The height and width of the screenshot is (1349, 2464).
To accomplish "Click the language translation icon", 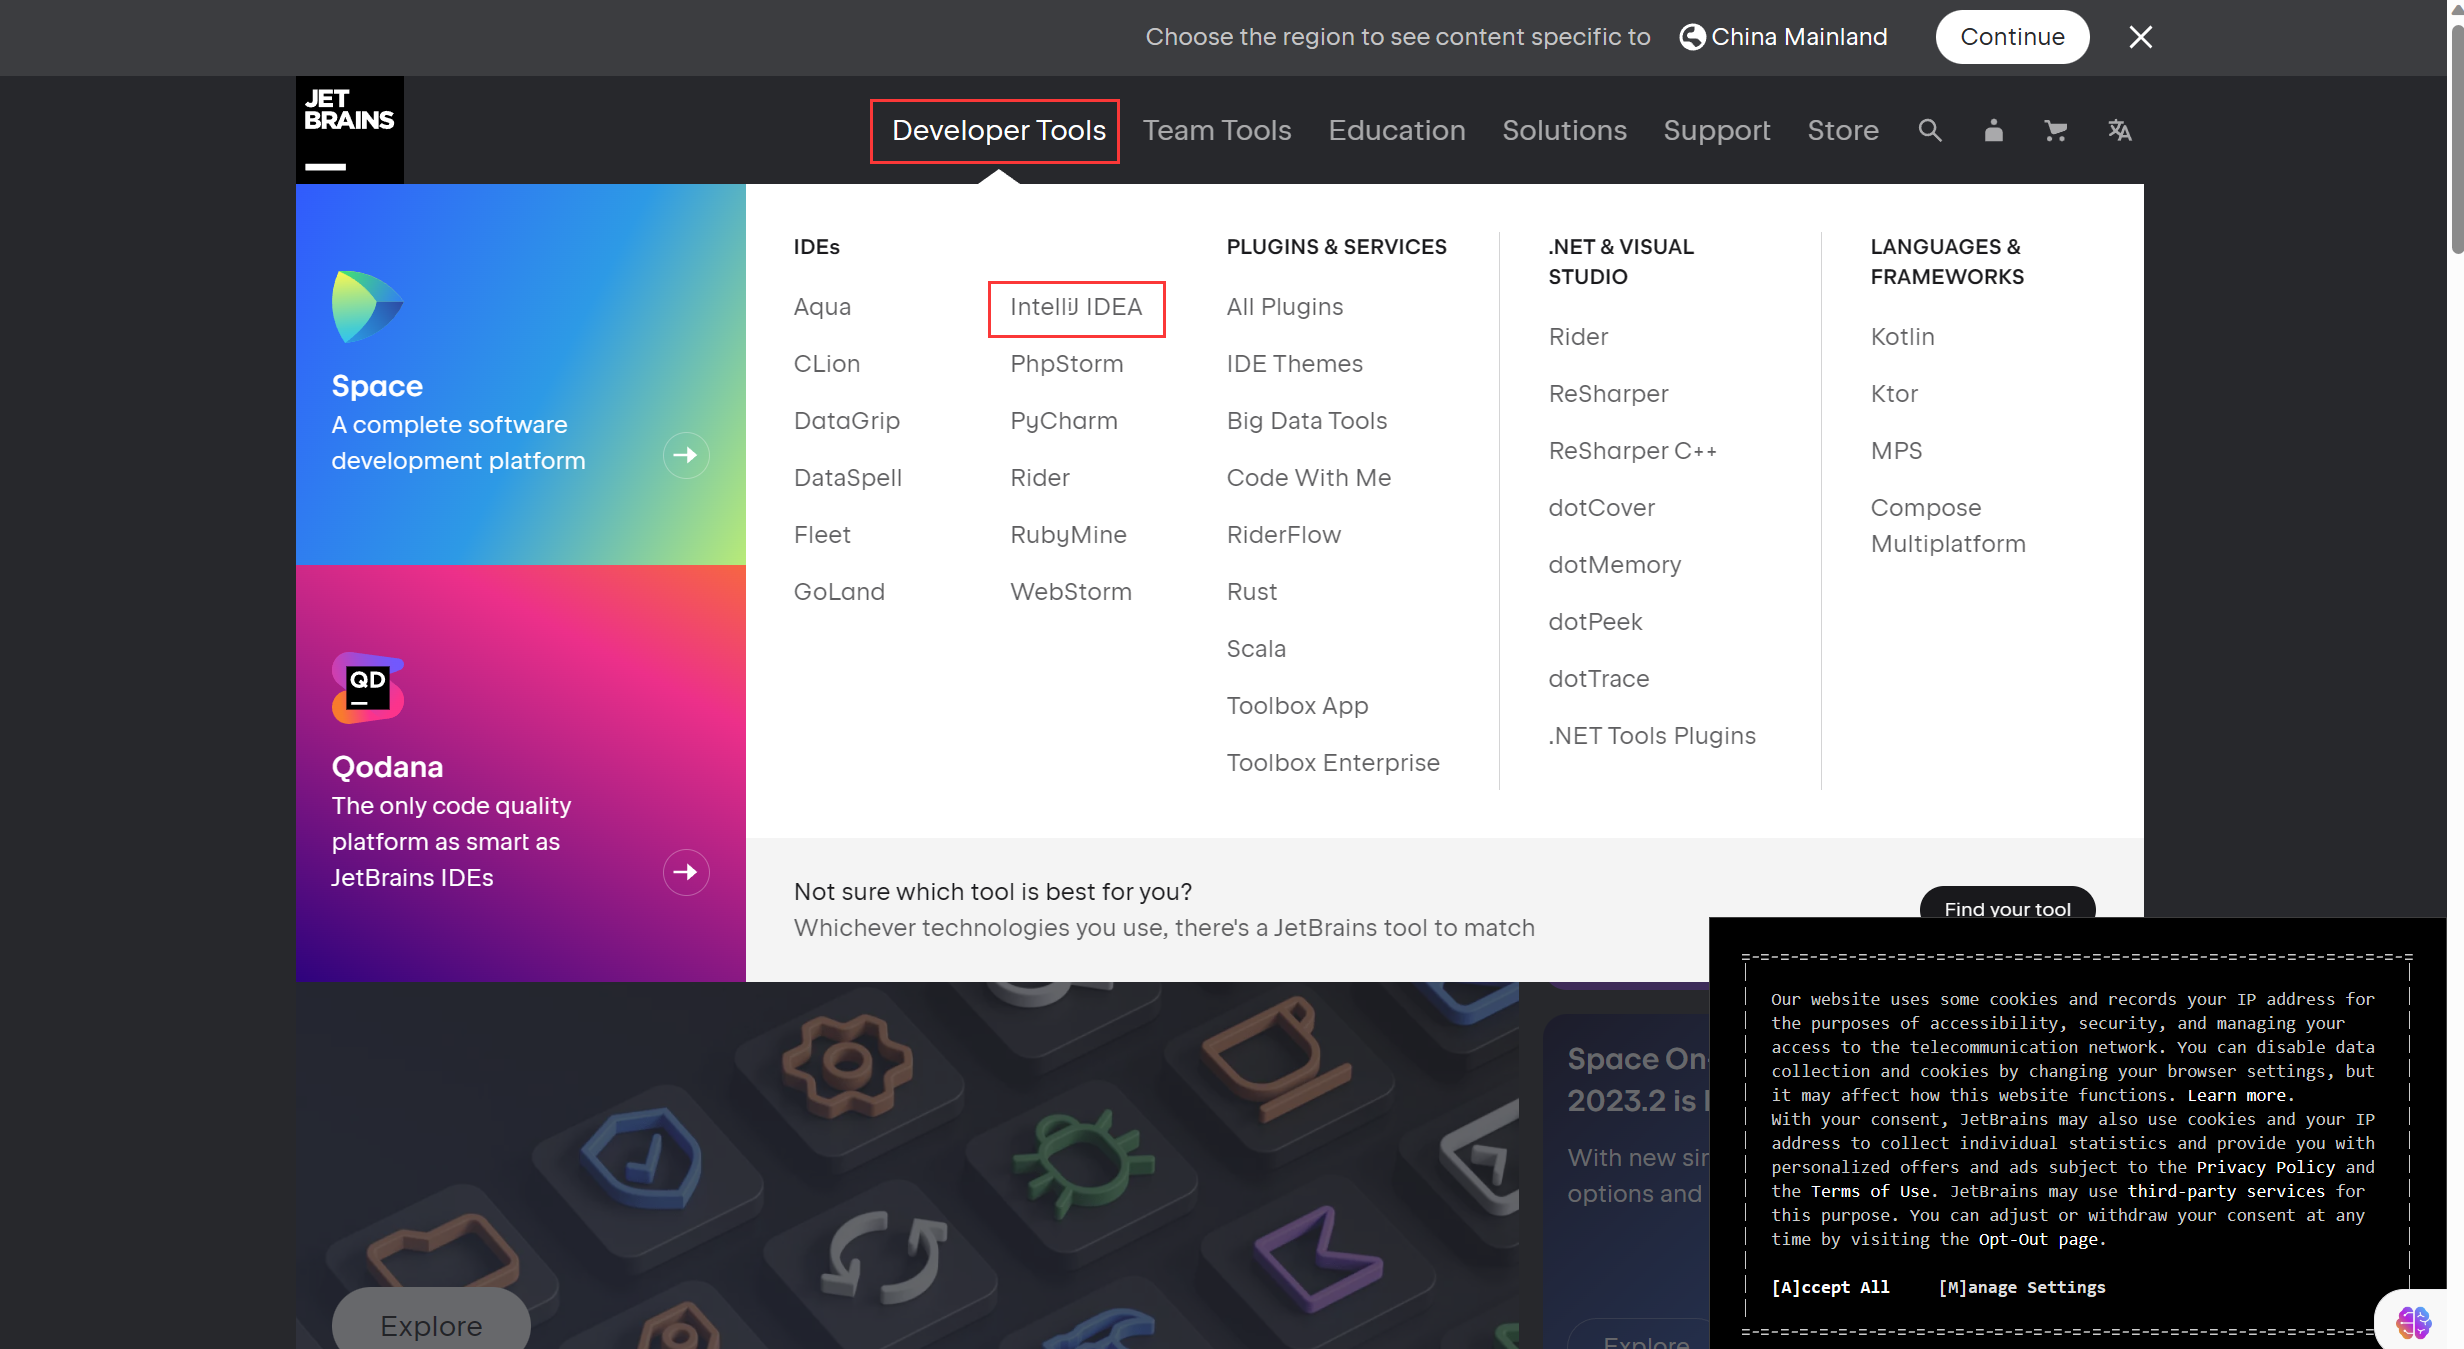I will click(2119, 130).
